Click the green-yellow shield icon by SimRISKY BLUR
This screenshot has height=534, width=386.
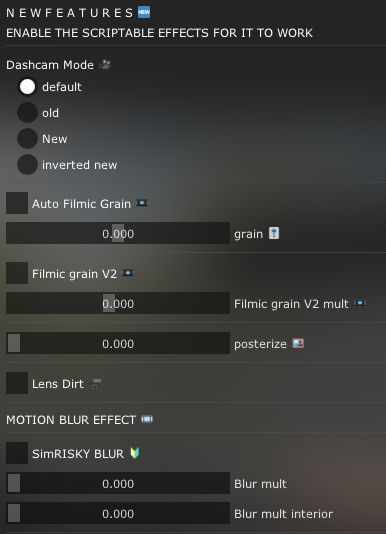click(135, 453)
